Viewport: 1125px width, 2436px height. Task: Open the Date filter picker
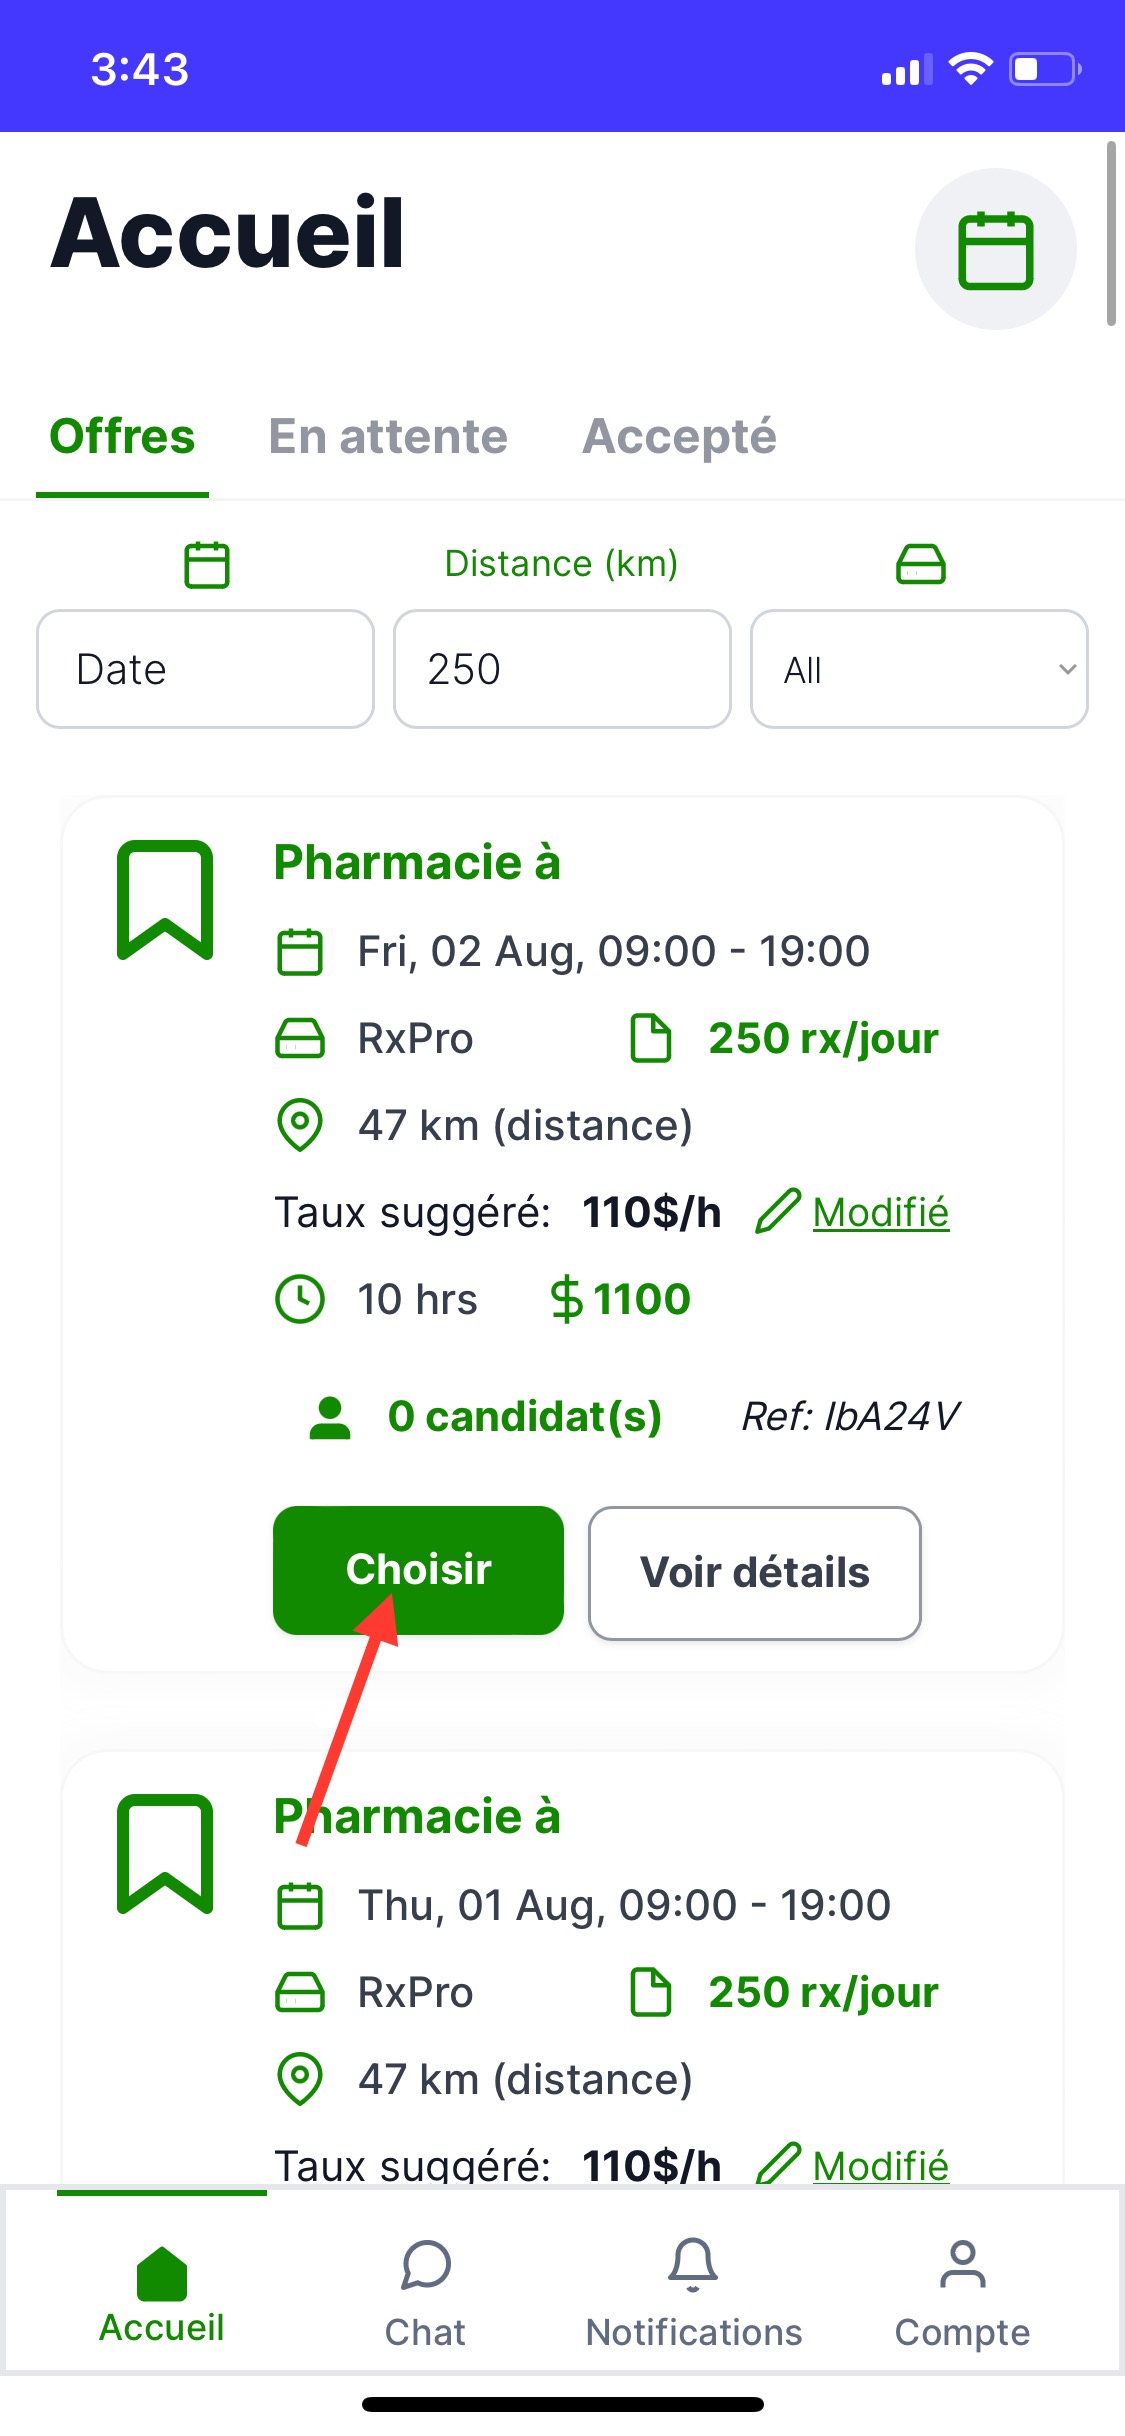205,669
